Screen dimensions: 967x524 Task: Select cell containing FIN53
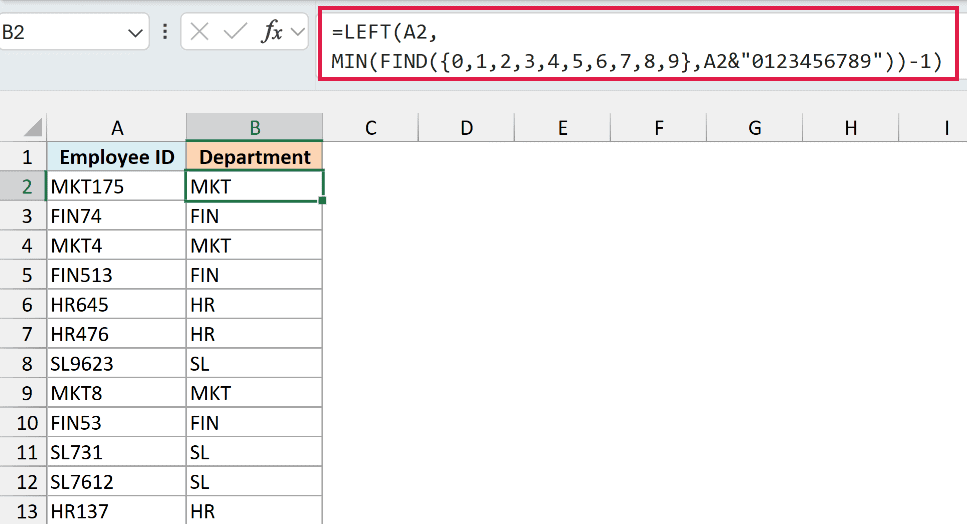(x=117, y=423)
